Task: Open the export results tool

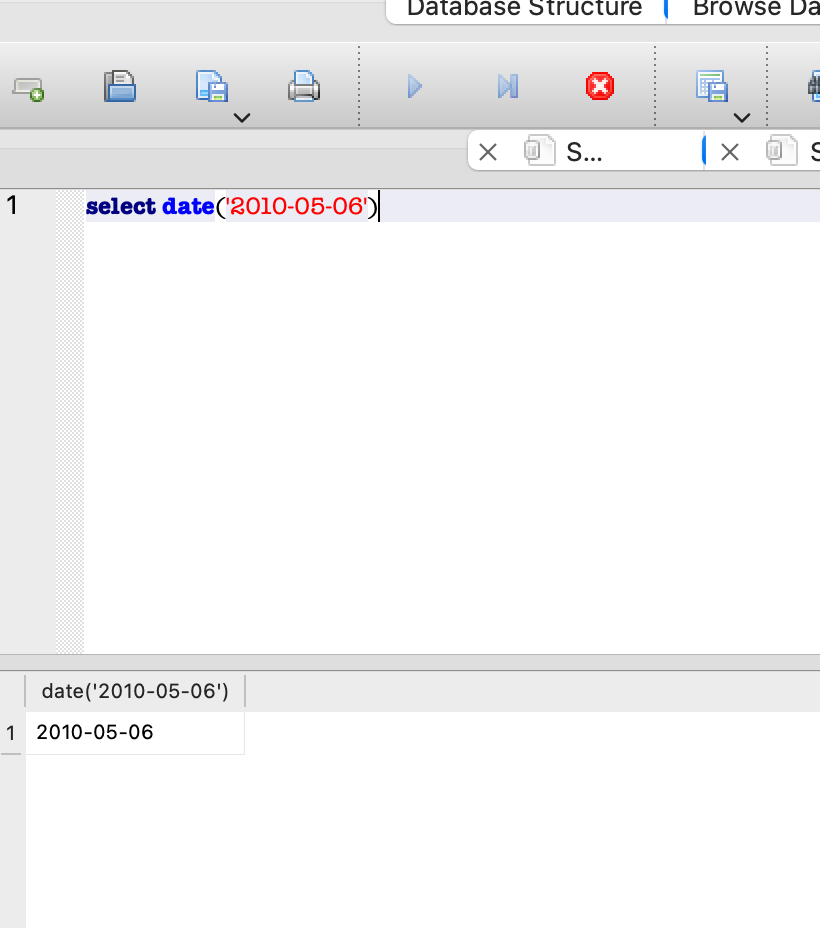Action: (711, 87)
